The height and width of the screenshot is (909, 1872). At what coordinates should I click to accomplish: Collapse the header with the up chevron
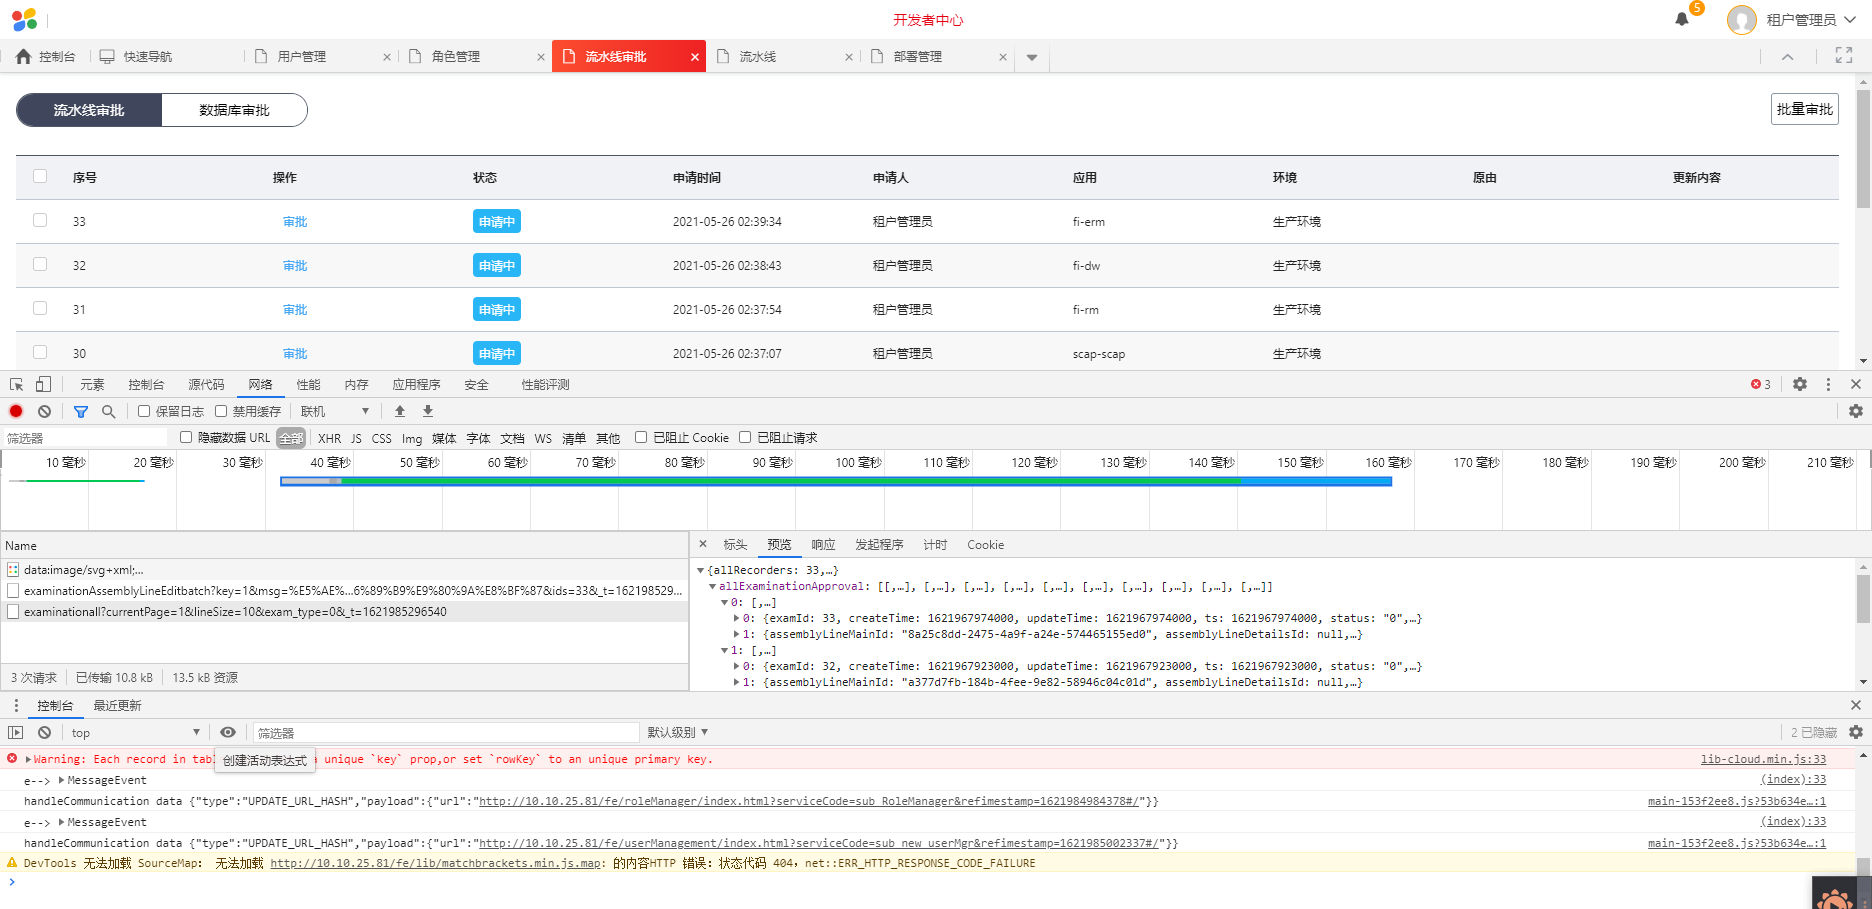pos(1788,57)
